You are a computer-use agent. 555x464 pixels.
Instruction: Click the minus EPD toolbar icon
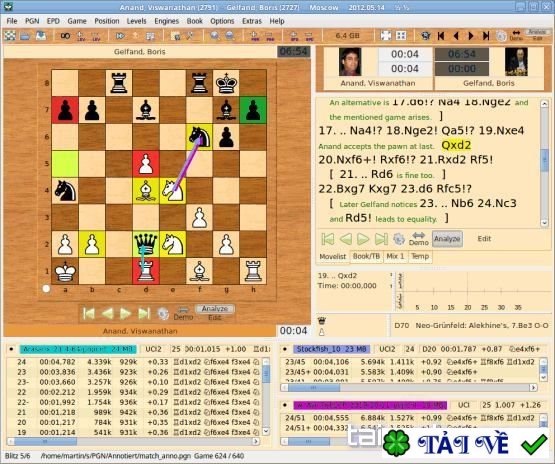click(309, 36)
